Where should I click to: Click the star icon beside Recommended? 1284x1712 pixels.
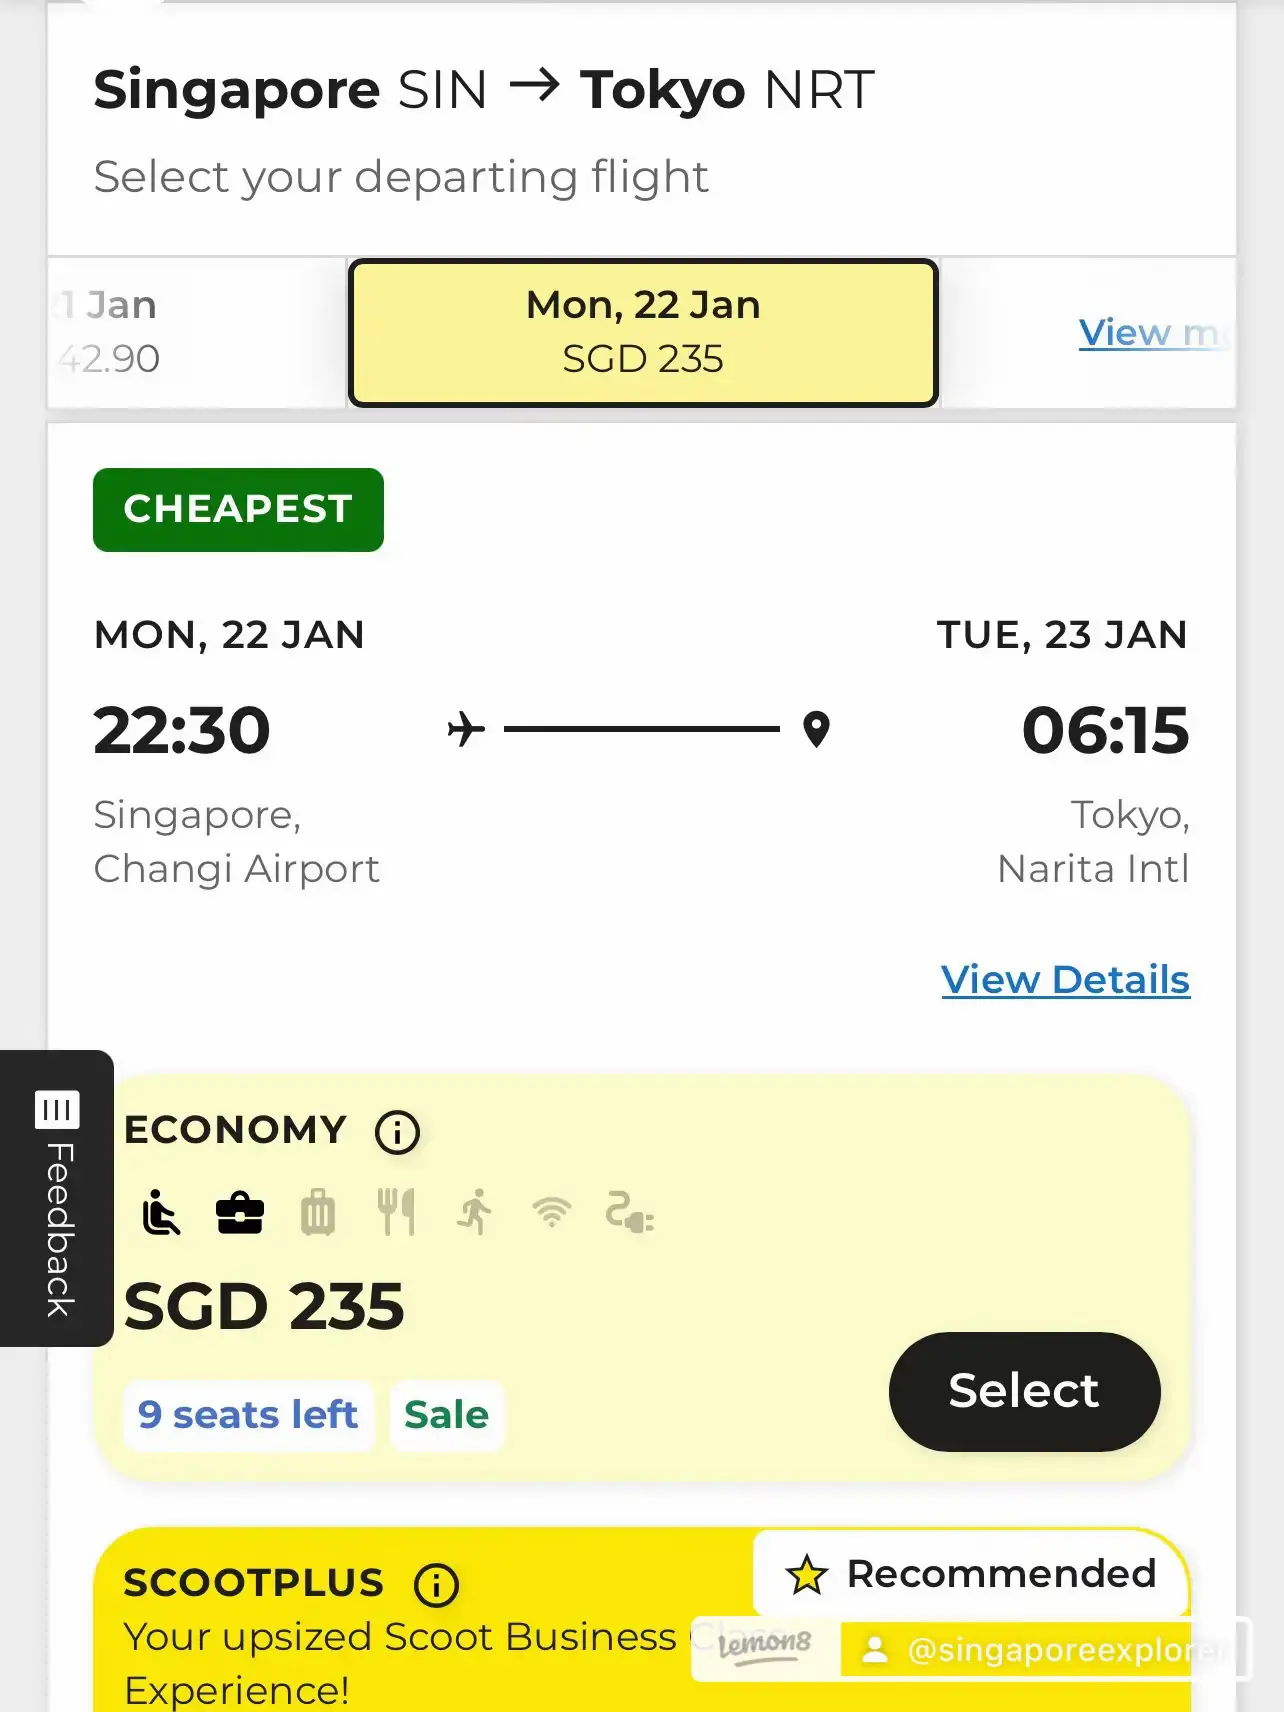click(x=808, y=1575)
